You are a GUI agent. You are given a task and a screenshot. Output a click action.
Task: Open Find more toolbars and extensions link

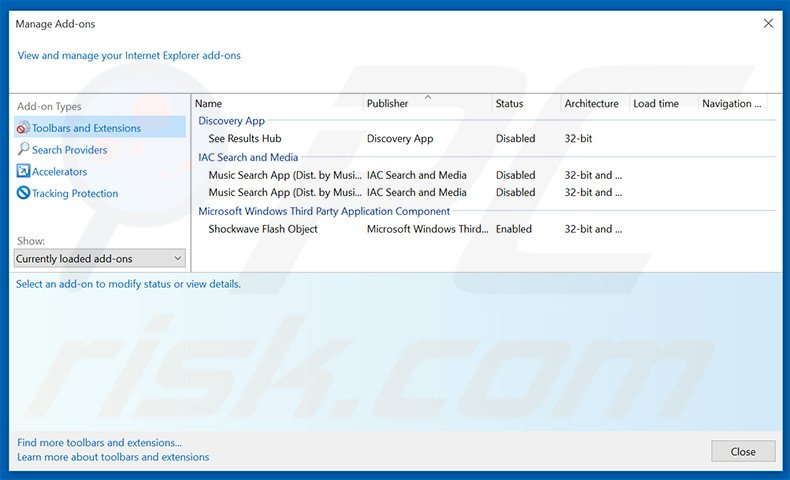(99, 443)
